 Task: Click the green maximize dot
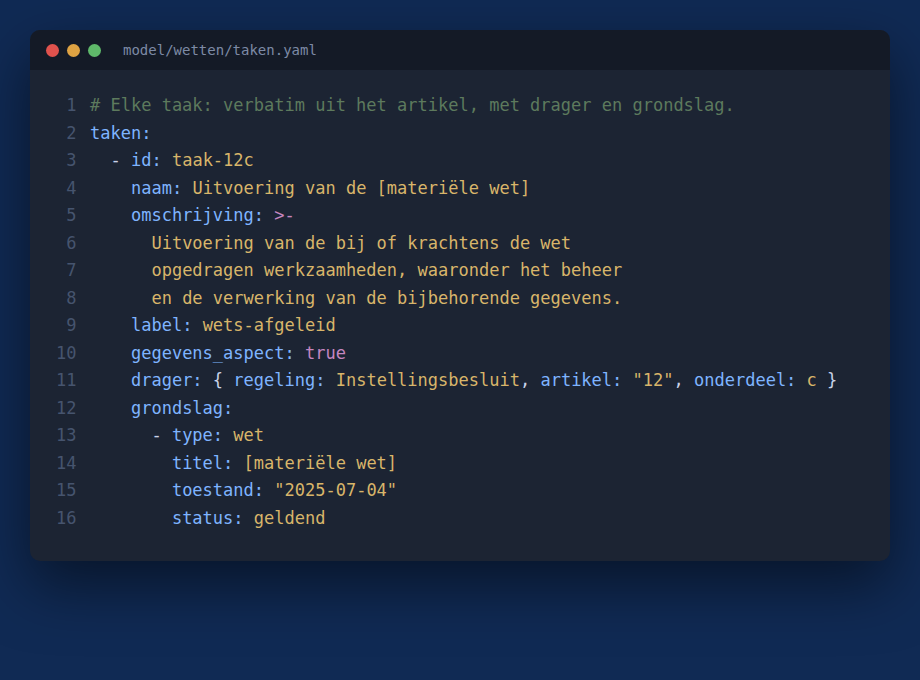(94, 50)
